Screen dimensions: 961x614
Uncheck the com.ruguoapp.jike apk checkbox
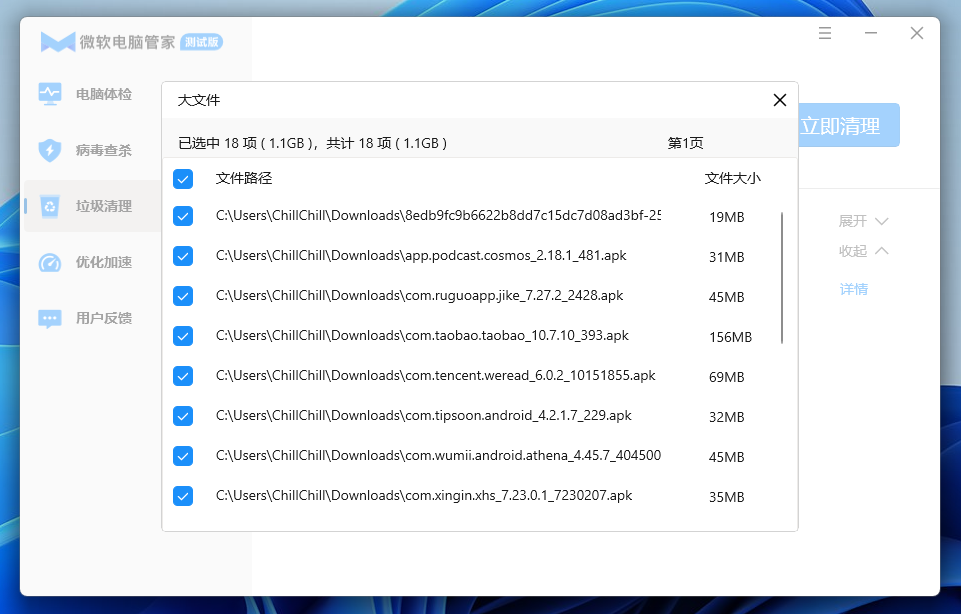pos(183,296)
